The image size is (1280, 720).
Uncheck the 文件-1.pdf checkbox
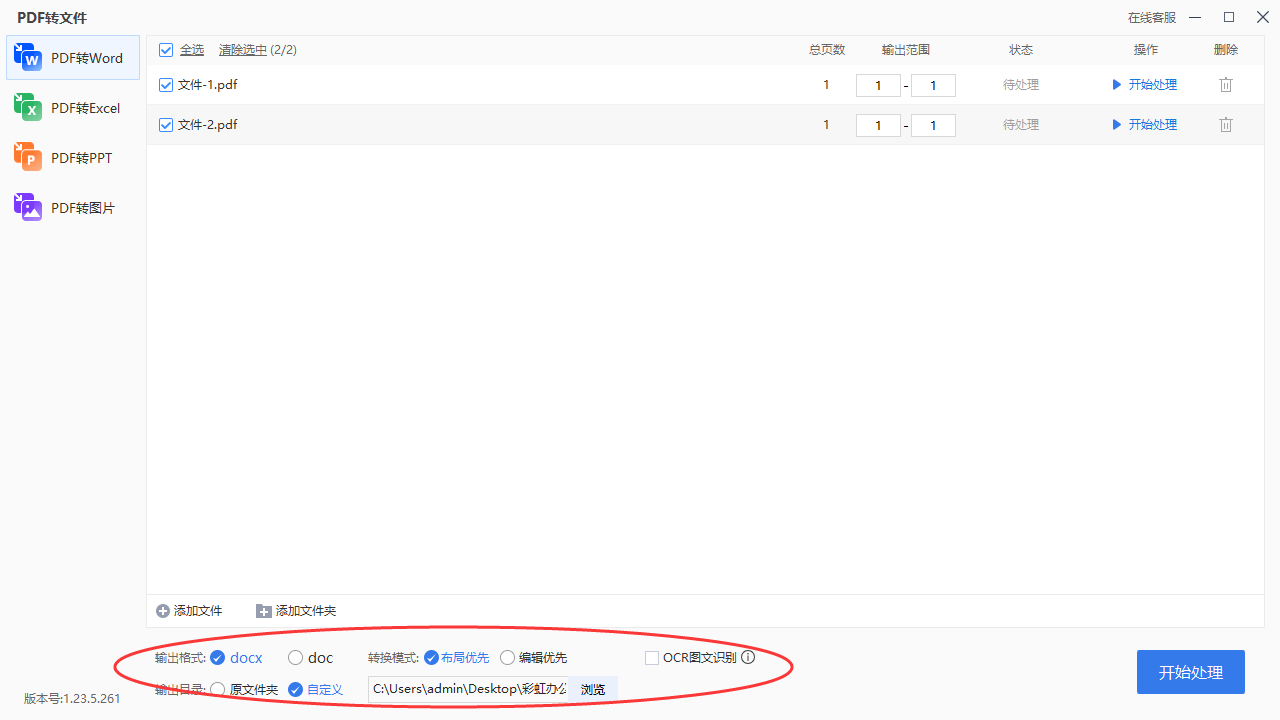pos(166,85)
